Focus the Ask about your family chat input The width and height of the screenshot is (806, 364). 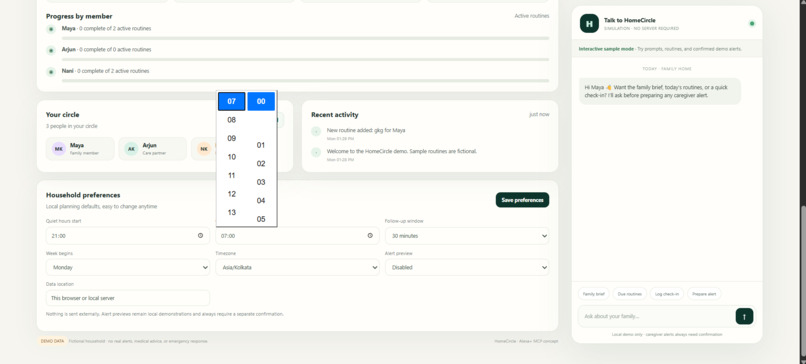click(x=657, y=316)
